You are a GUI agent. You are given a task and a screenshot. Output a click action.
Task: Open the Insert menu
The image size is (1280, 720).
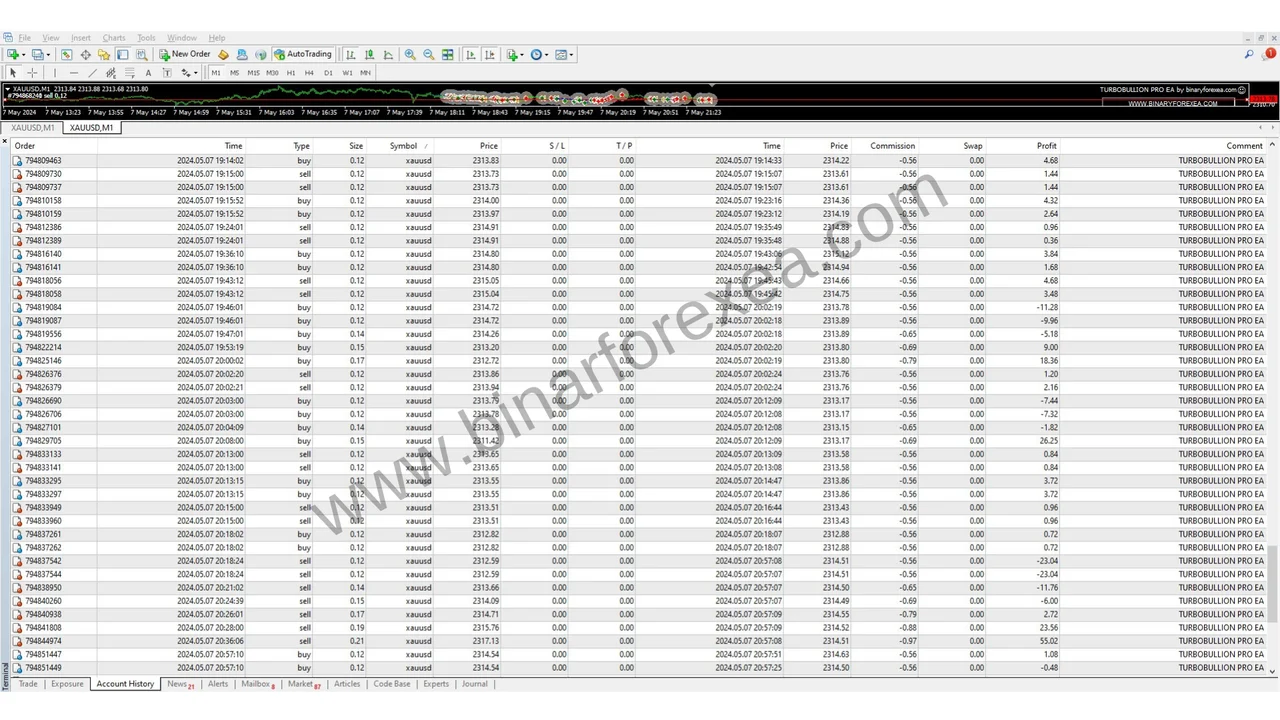[81, 38]
